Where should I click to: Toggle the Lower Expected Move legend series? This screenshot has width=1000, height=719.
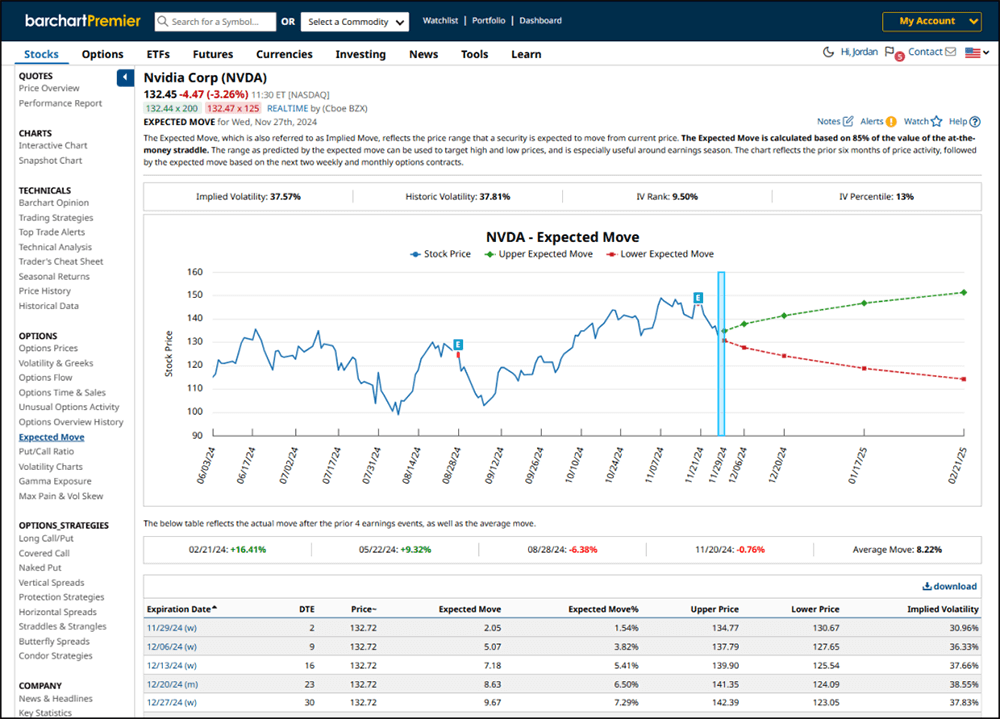660,254
